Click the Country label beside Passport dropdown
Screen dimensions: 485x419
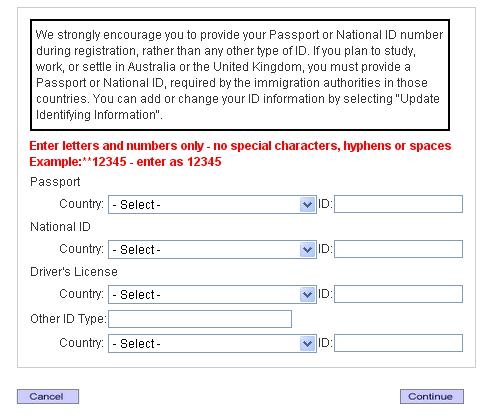pos(81,204)
